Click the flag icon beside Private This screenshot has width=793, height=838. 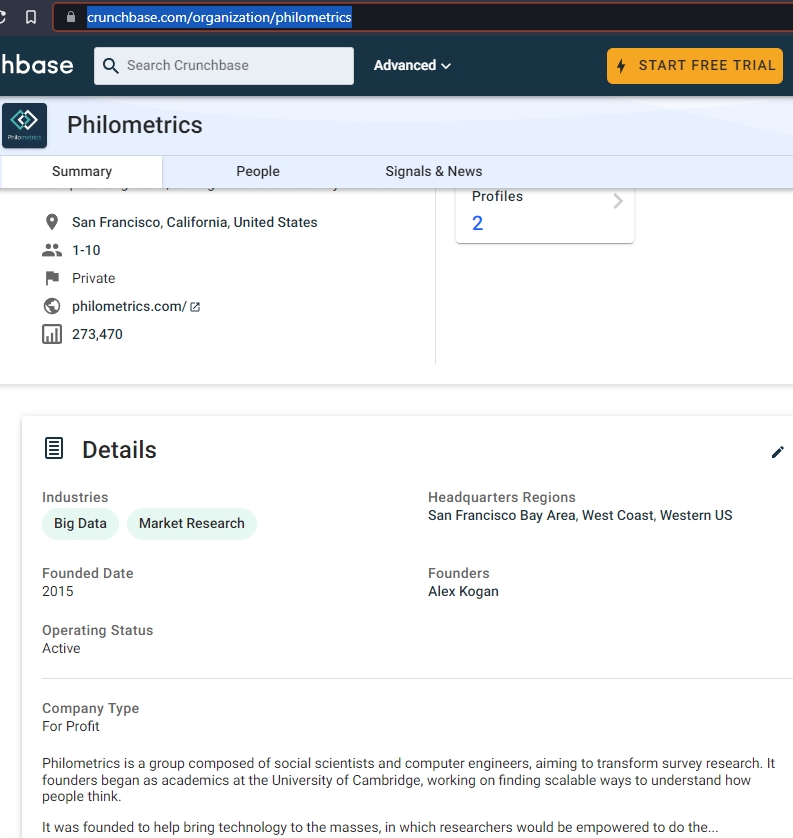point(52,278)
